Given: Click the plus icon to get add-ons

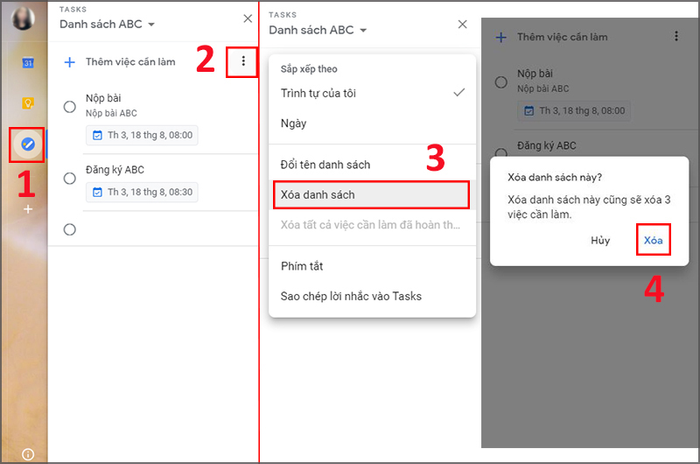Looking at the screenshot, I should pyautogui.click(x=28, y=209).
